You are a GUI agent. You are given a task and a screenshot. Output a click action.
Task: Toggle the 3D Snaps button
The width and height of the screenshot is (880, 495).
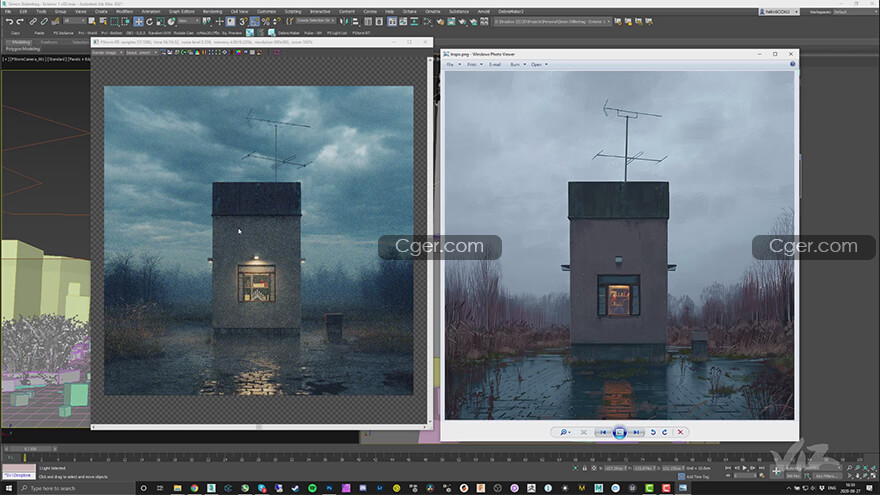tap(243, 21)
